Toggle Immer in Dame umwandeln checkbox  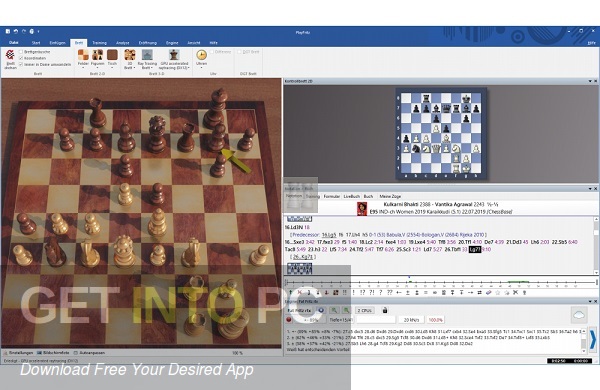21,65
